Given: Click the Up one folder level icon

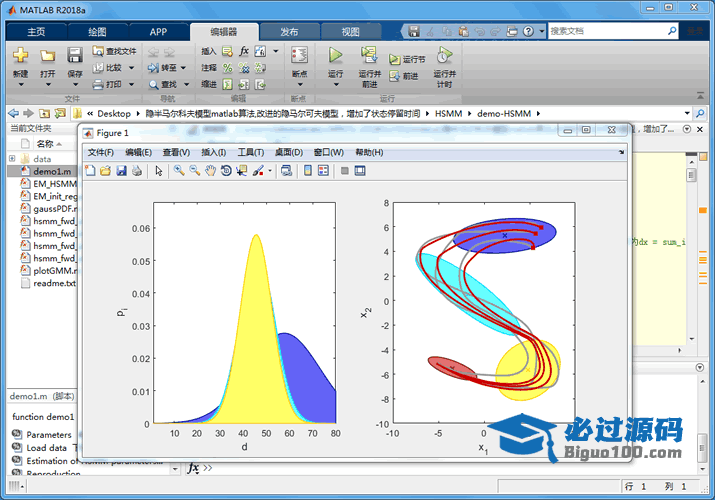Looking at the screenshot, I should click(x=44, y=113).
